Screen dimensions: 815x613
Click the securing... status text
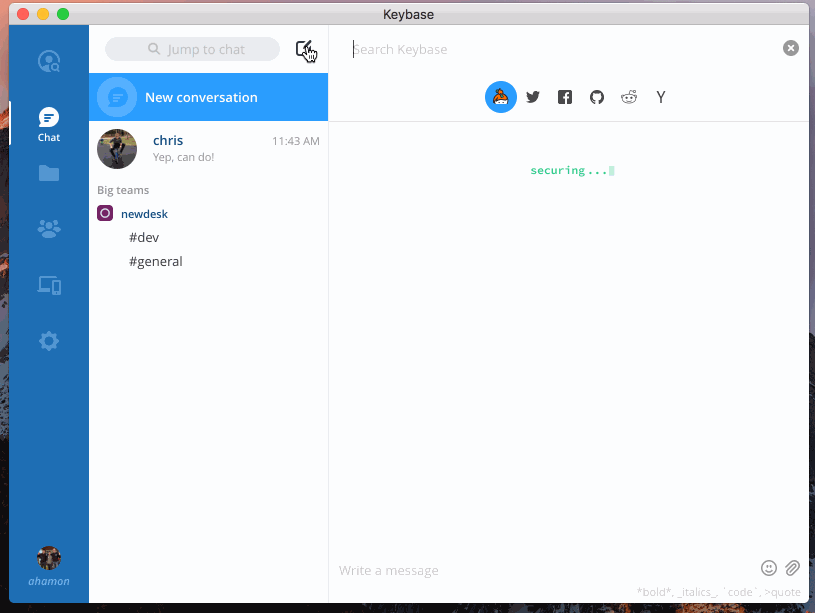pyautogui.click(x=572, y=171)
